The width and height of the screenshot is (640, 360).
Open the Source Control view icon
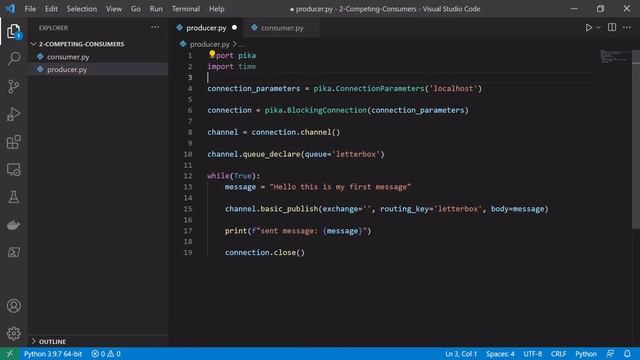click(13, 87)
